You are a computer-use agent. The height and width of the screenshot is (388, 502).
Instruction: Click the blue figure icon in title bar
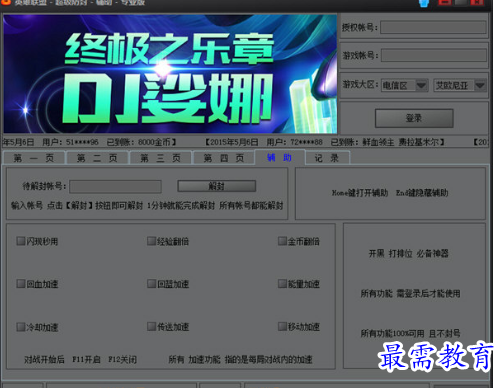(424, 3)
